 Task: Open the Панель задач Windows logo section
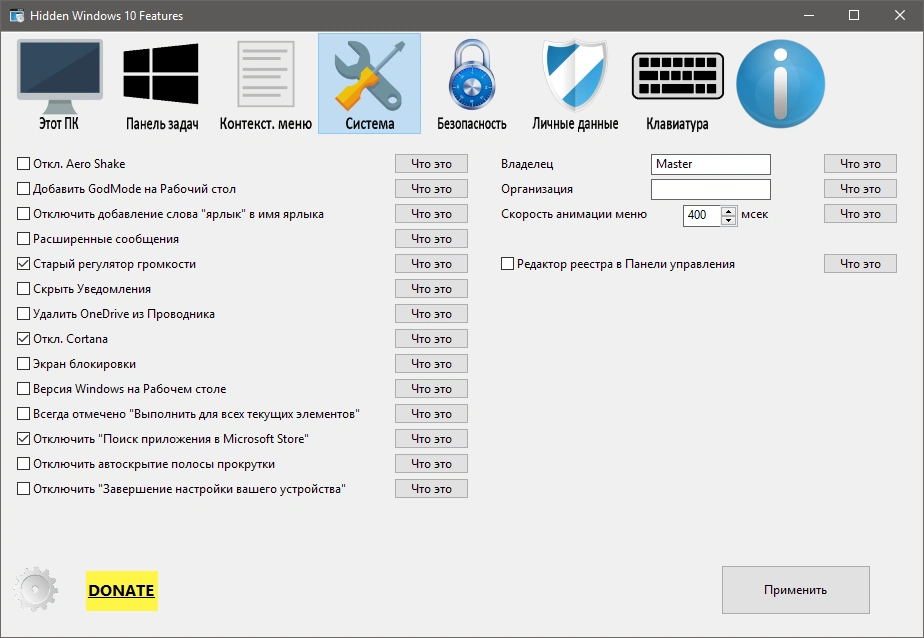click(161, 84)
